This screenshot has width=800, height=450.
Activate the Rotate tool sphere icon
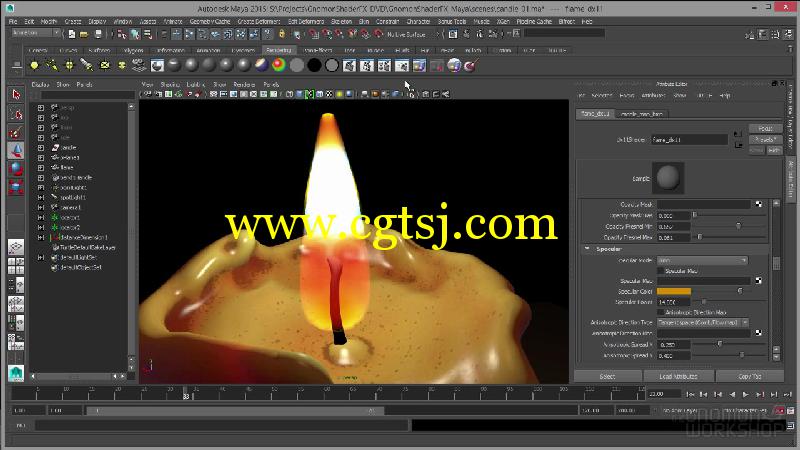click(16, 169)
